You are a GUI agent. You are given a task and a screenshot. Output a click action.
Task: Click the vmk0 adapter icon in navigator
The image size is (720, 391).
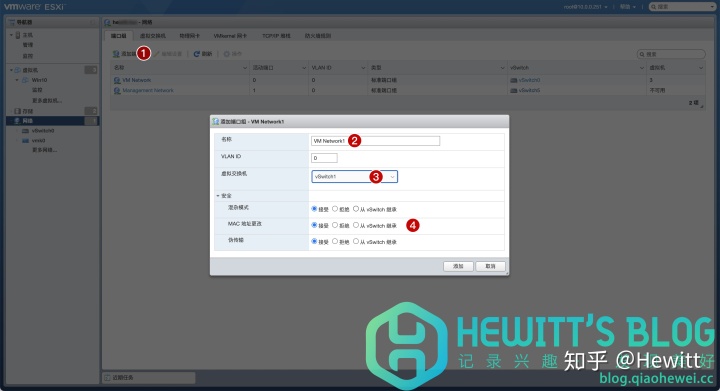point(26,140)
